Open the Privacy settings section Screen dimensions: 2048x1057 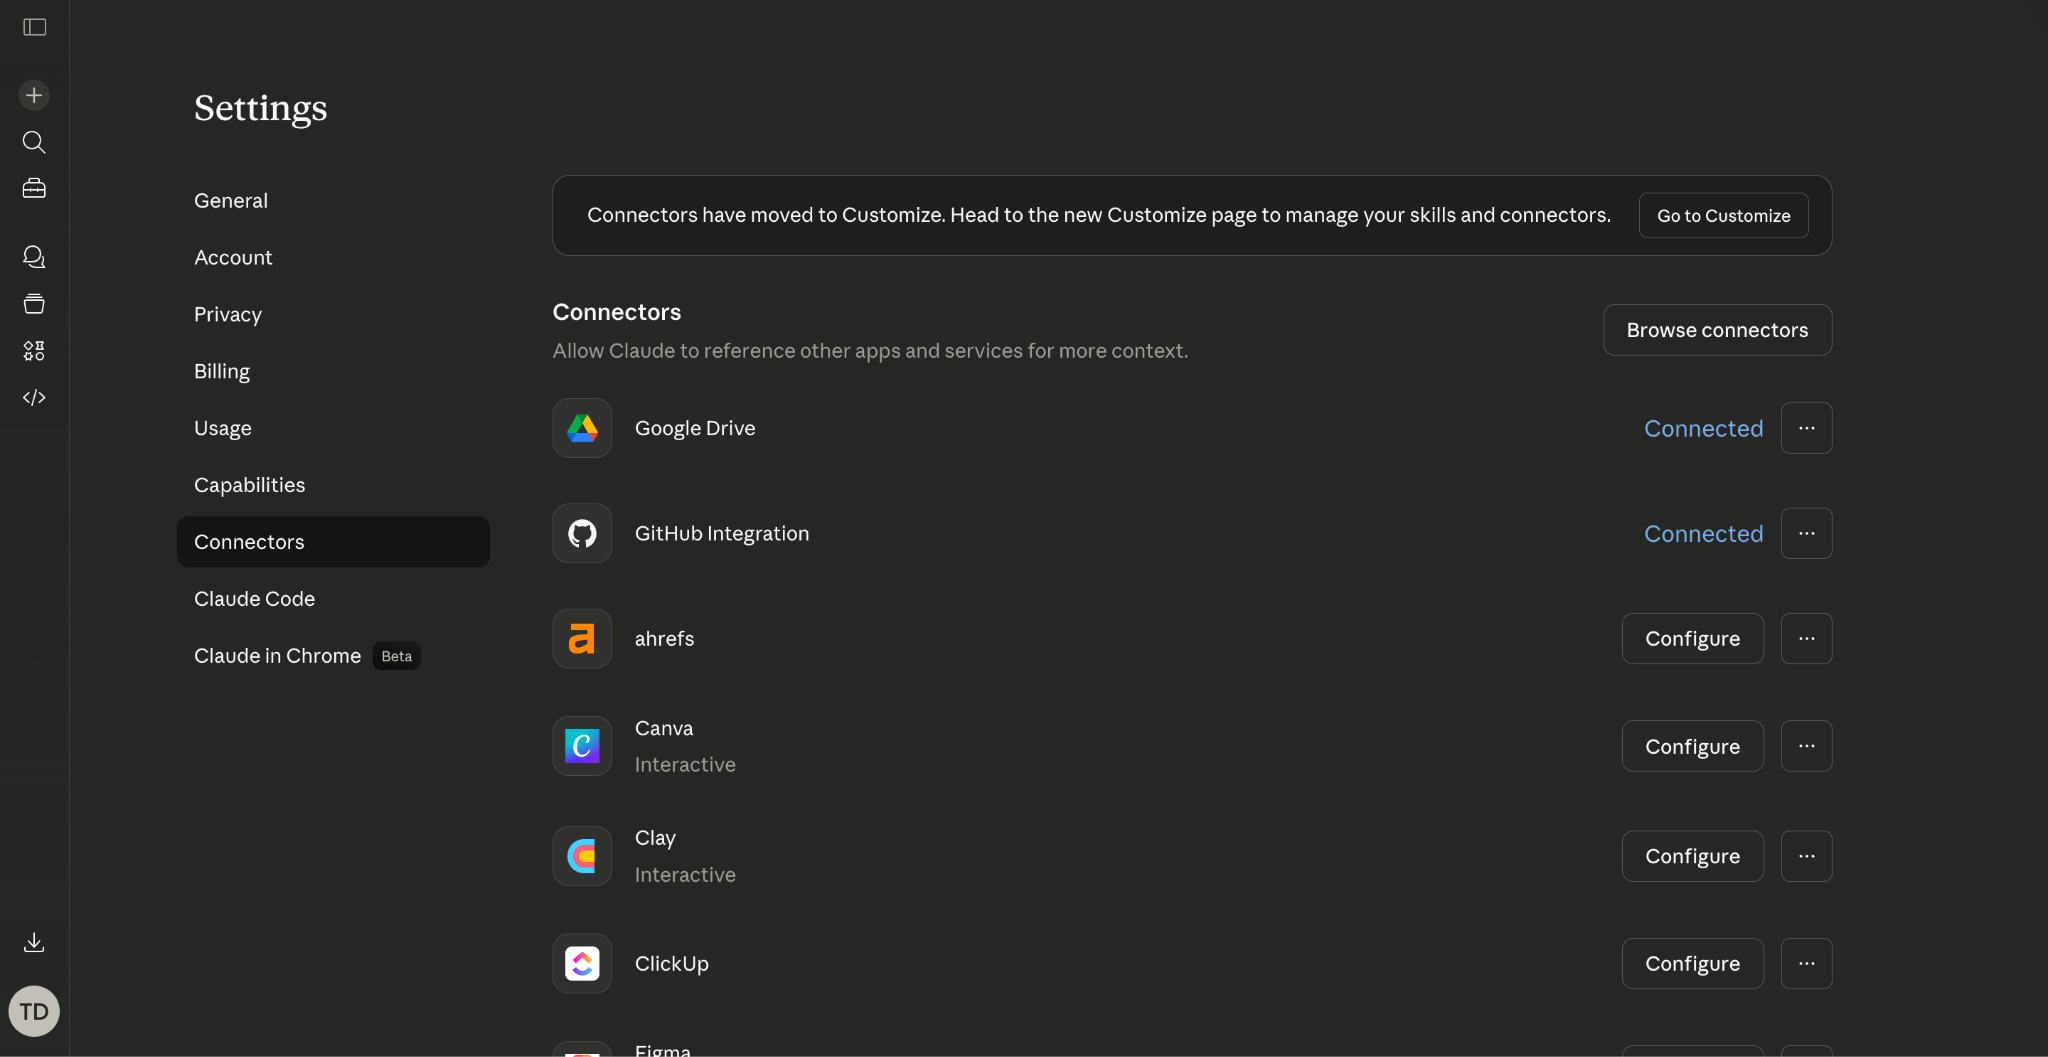(227, 314)
